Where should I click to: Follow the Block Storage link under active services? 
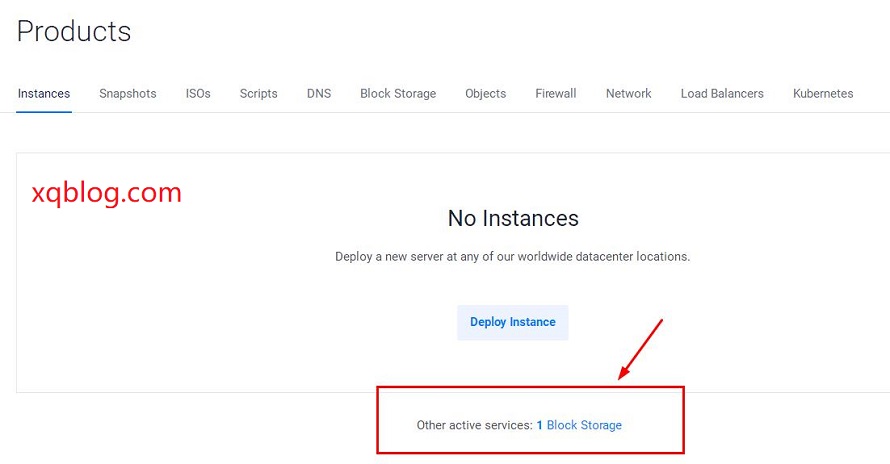pos(584,425)
